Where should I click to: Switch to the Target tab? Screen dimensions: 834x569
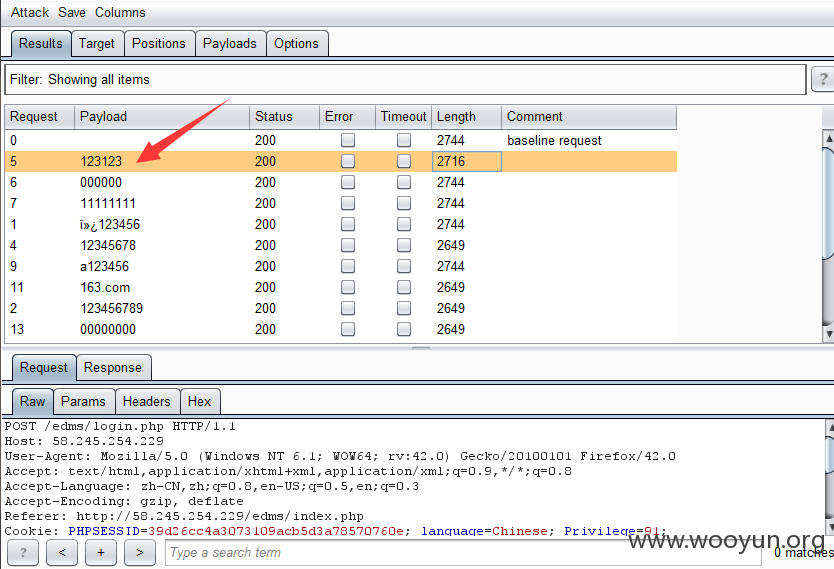(97, 44)
